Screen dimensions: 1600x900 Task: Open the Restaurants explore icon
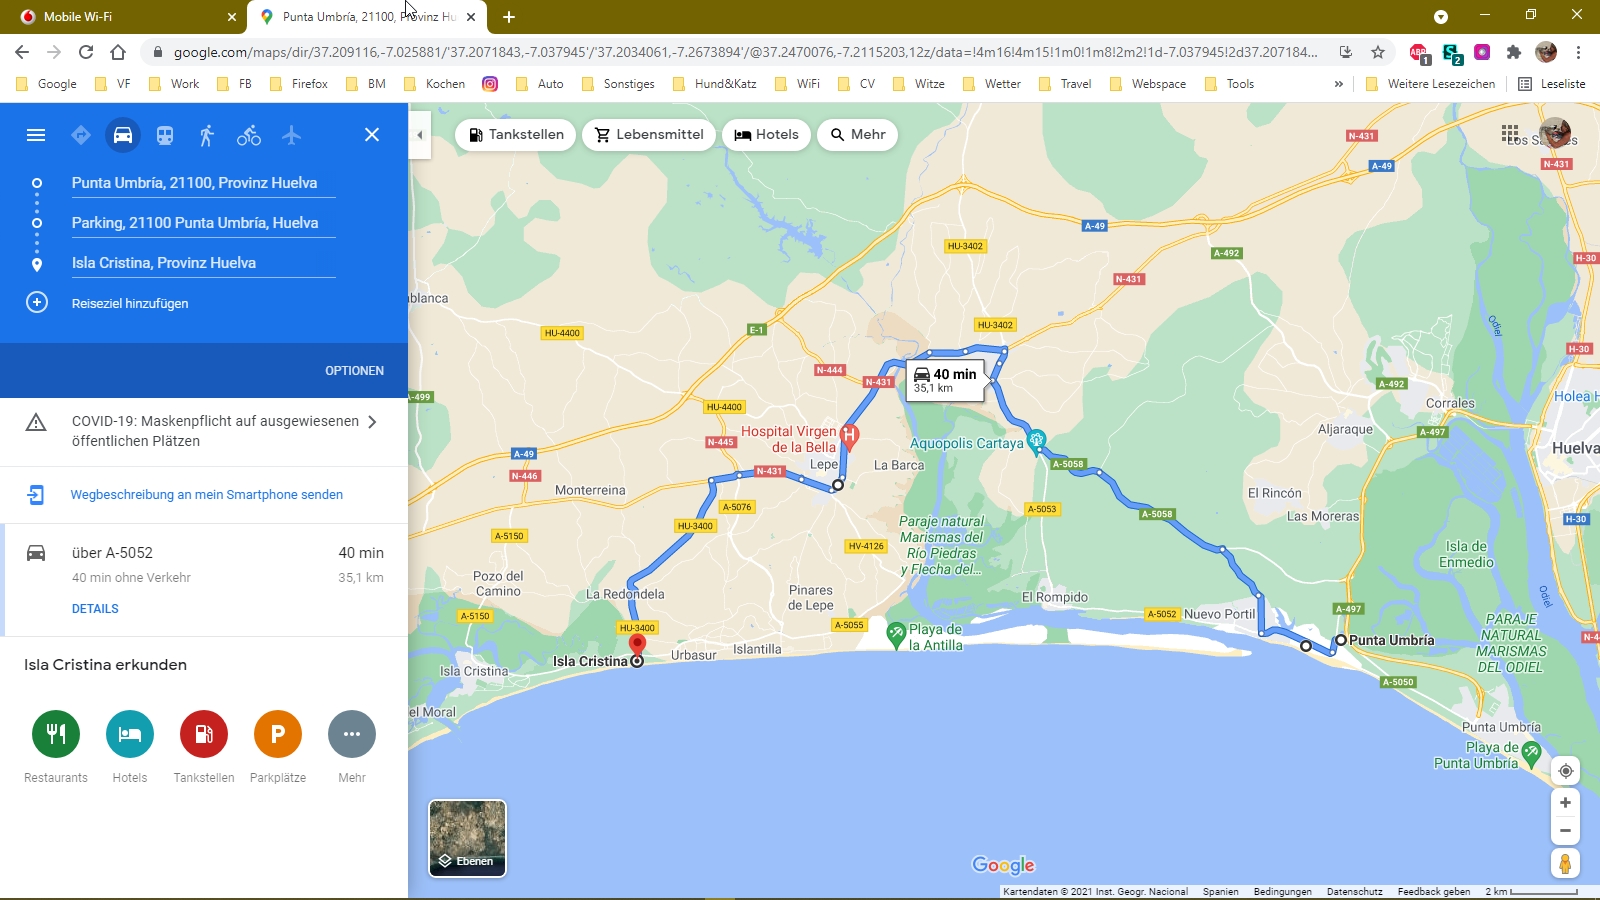point(56,734)
